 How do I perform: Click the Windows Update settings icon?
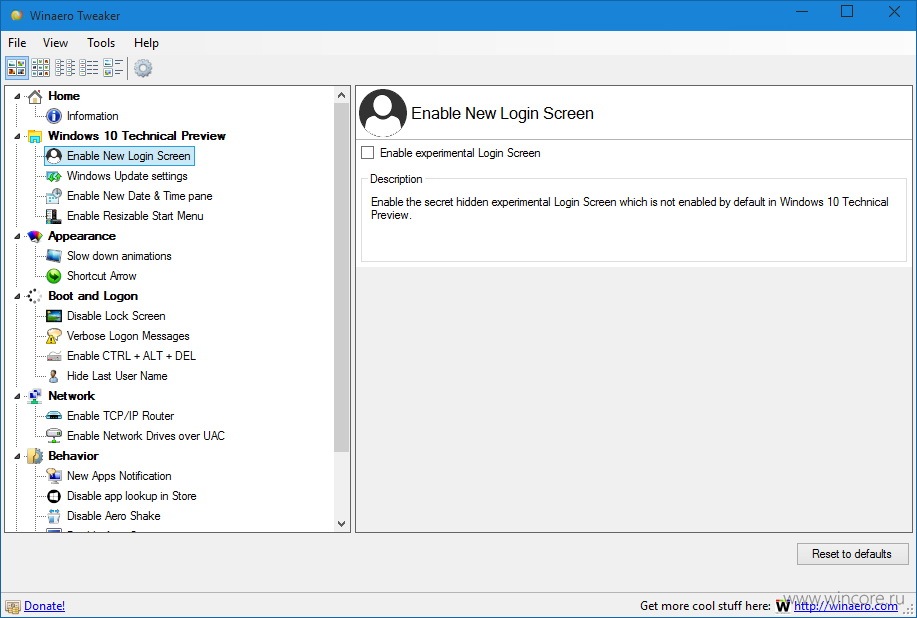point(54,176)
